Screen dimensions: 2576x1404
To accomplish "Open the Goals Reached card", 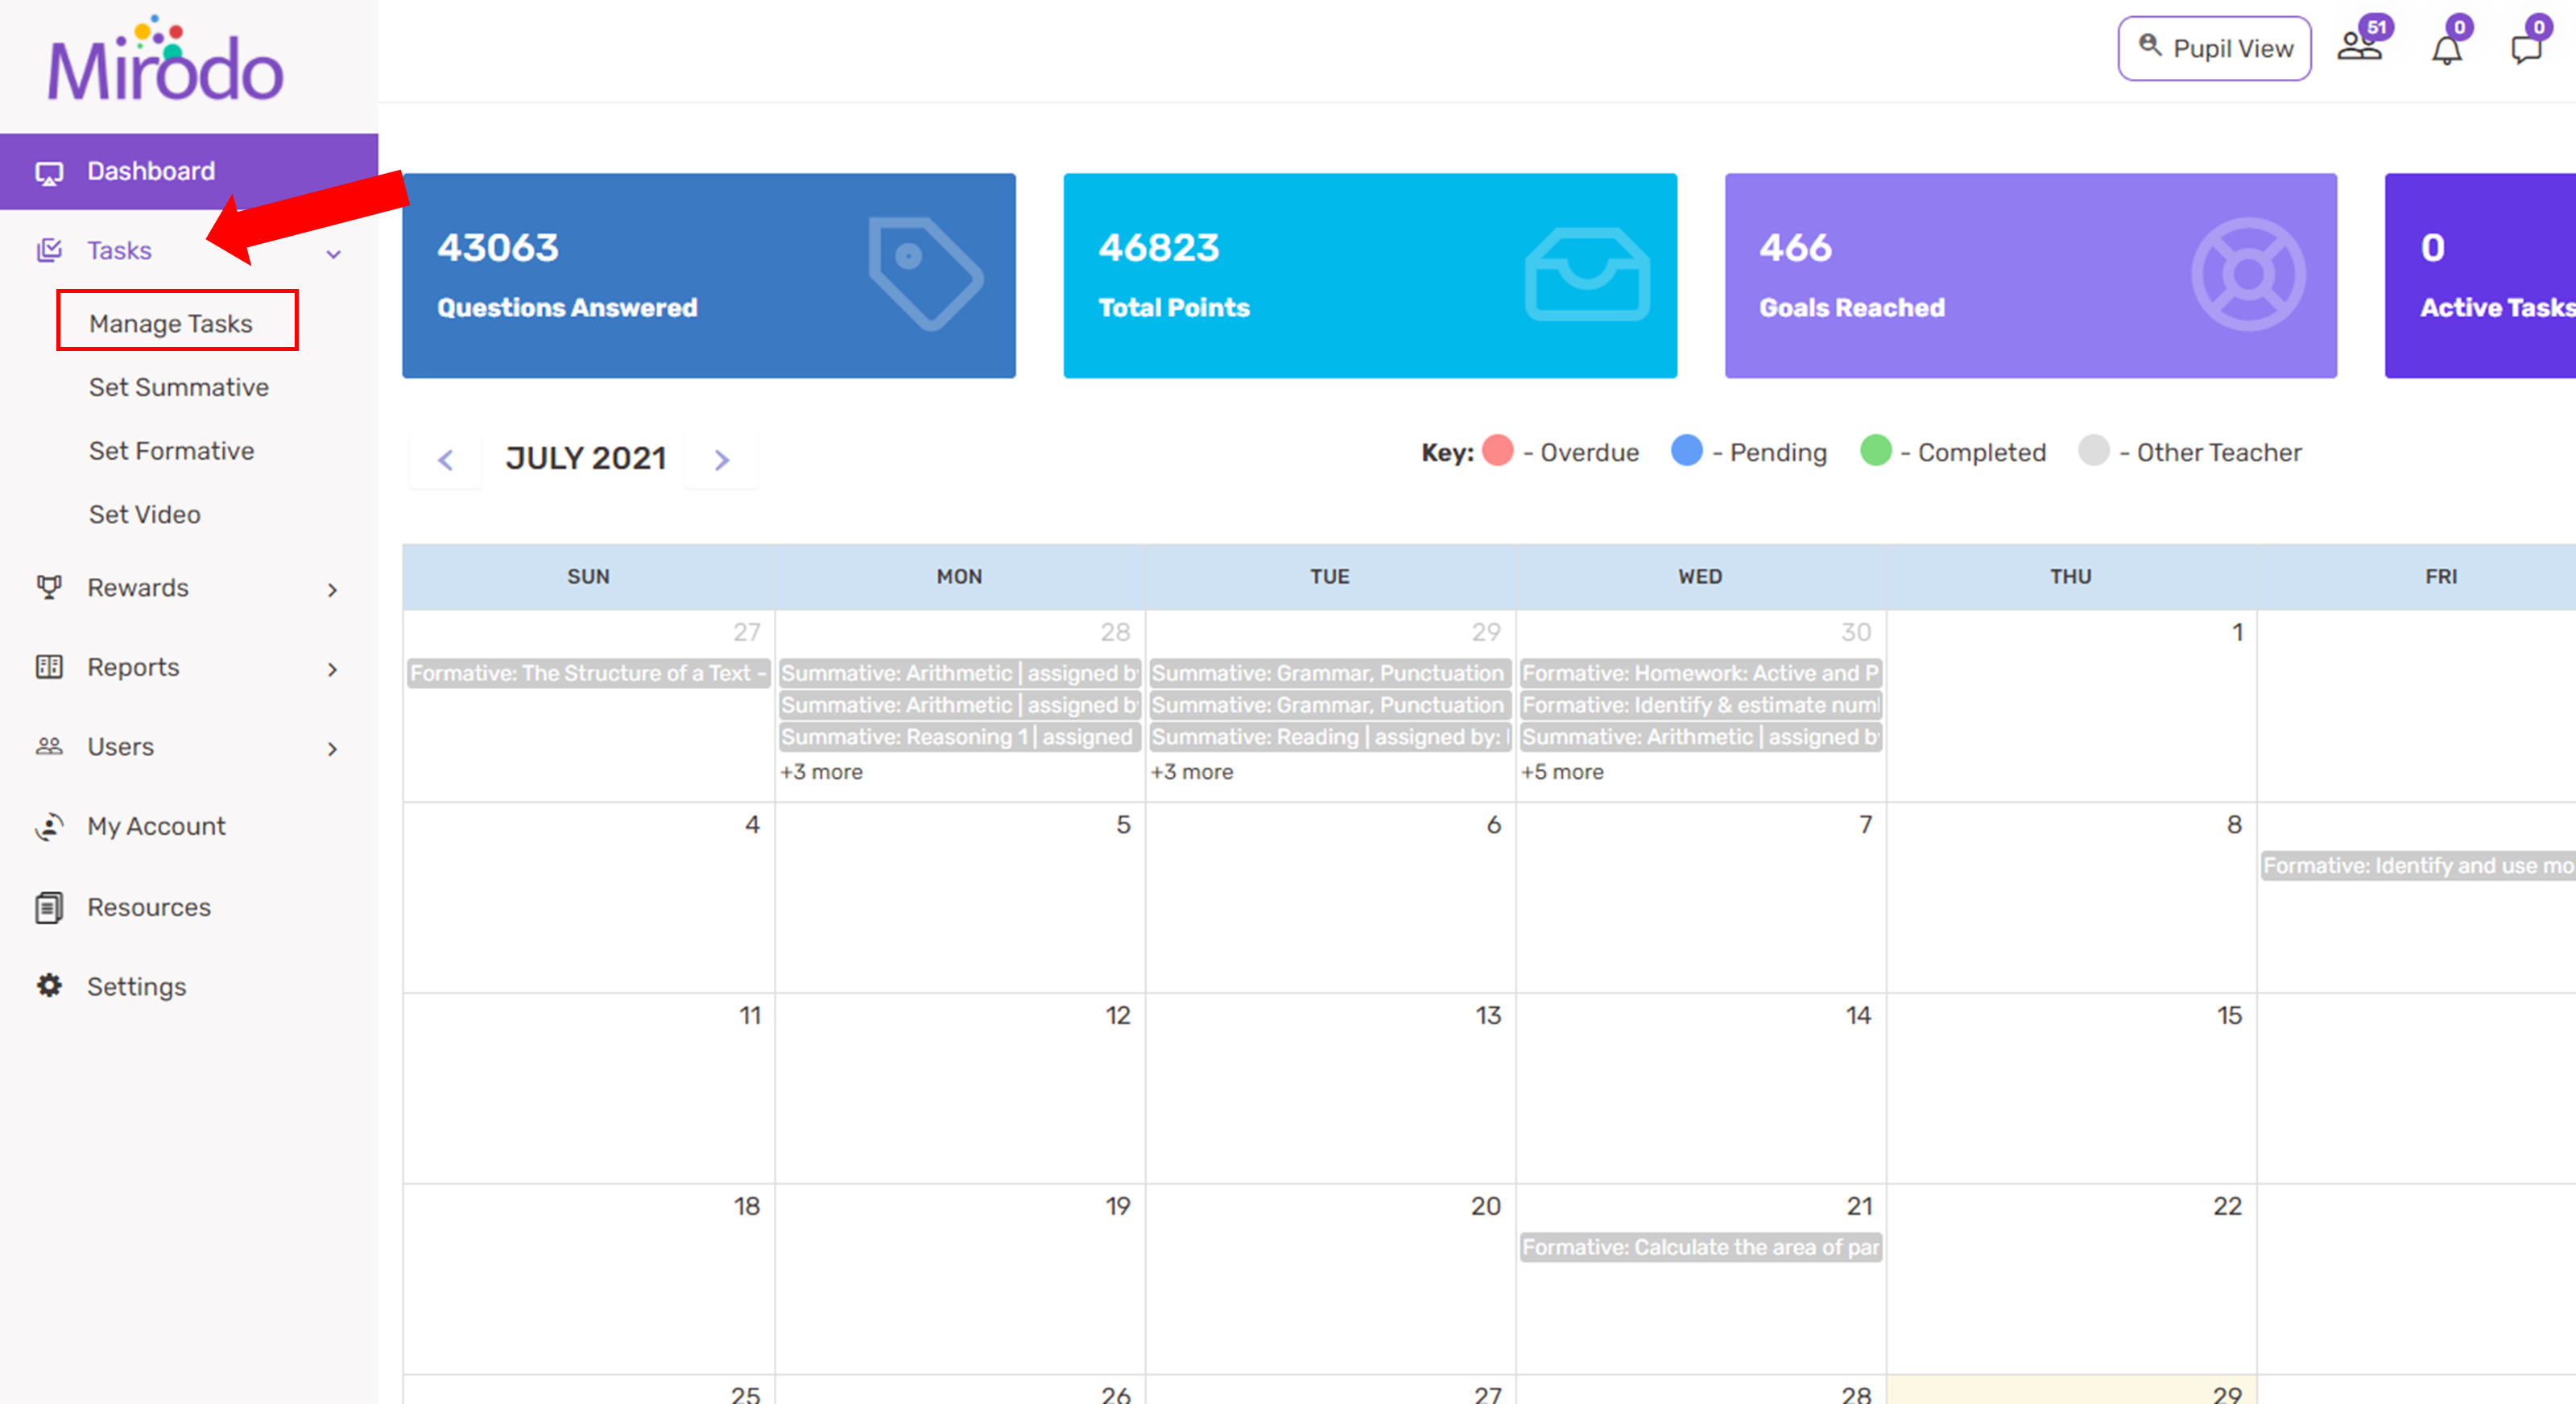I will click(x=2031, y=275).
